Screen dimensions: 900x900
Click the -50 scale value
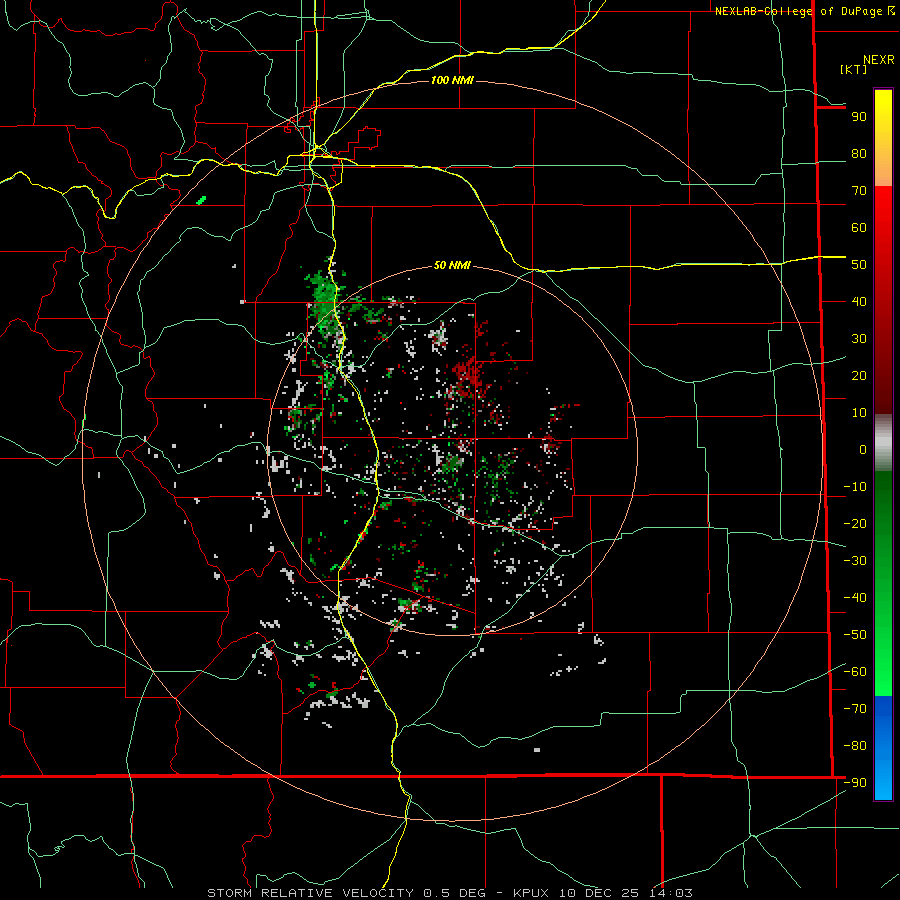click(x=855, y=635)
